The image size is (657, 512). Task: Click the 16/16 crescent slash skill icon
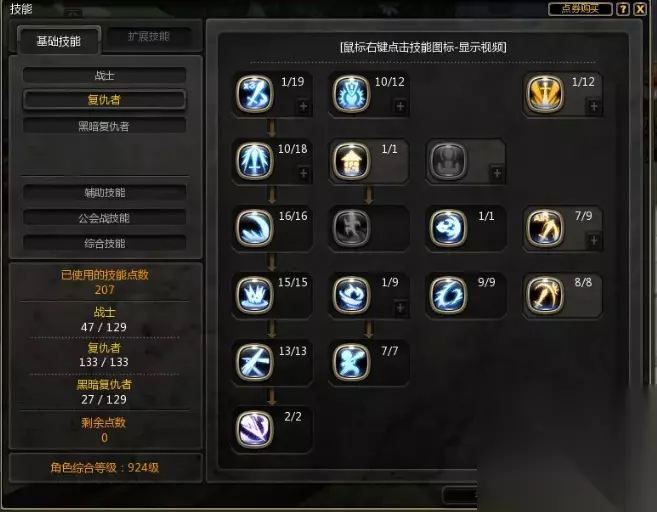[x=255, y=228]
